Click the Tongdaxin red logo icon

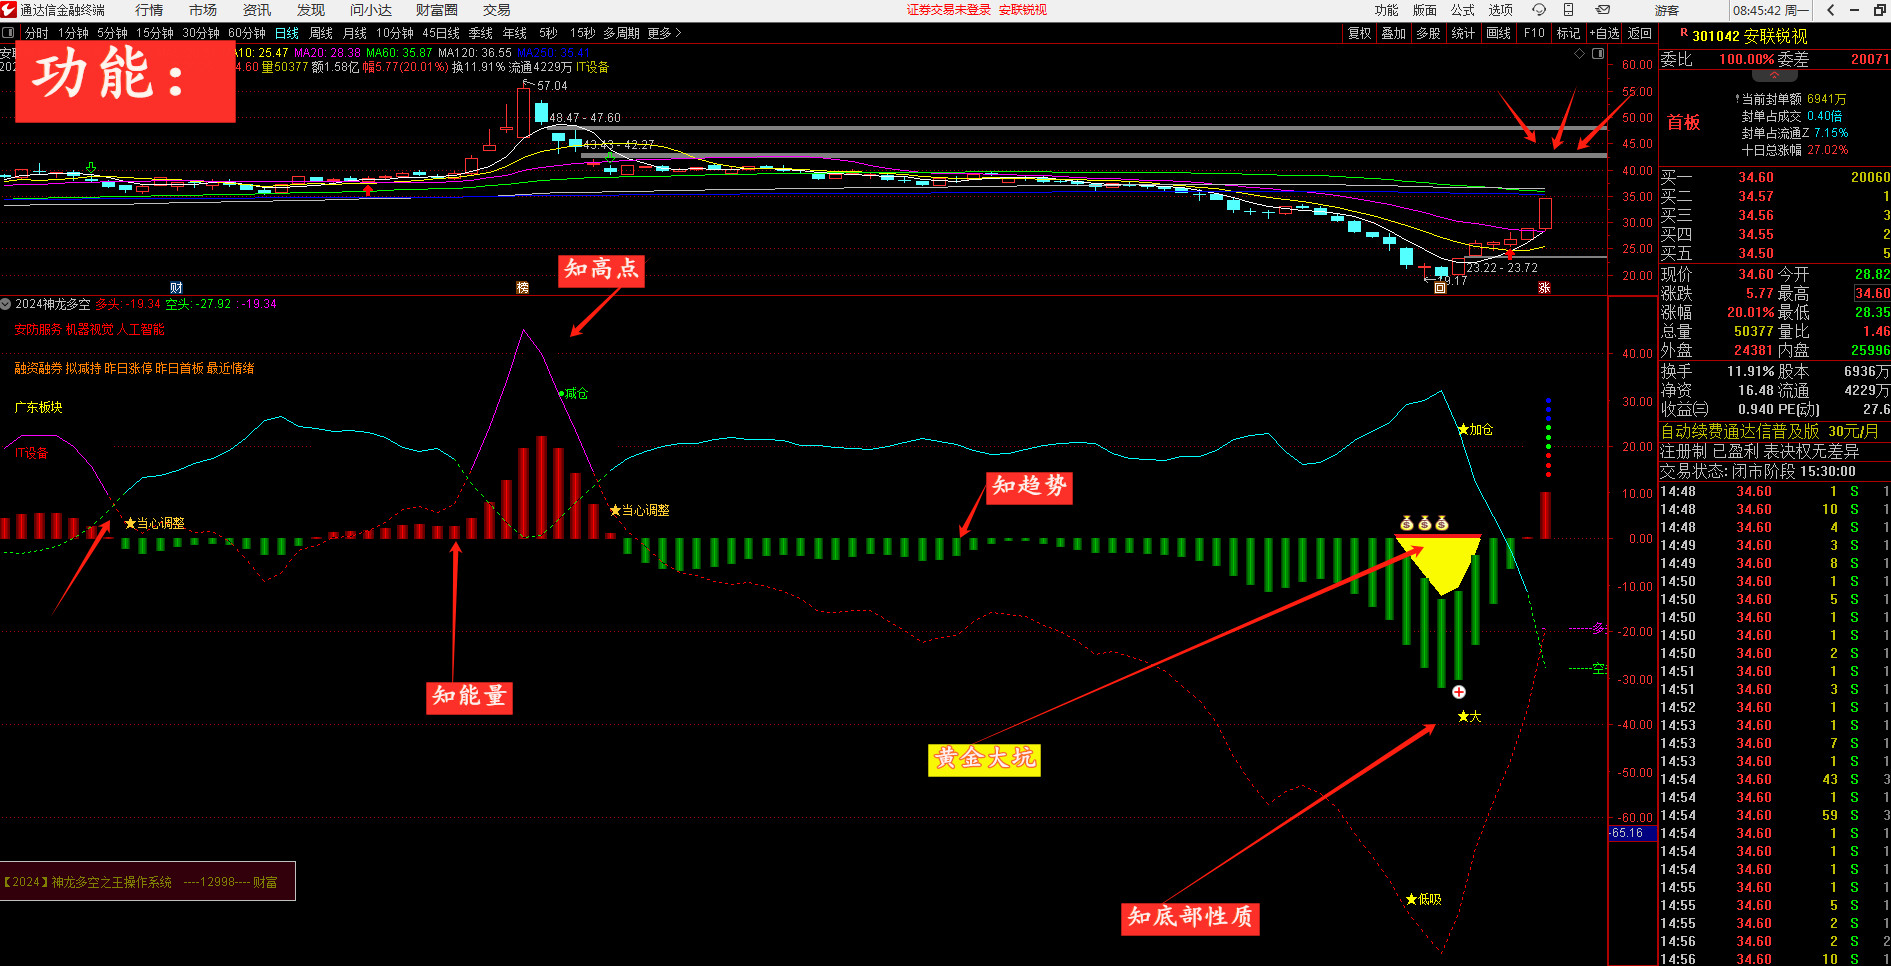(9, 10)
